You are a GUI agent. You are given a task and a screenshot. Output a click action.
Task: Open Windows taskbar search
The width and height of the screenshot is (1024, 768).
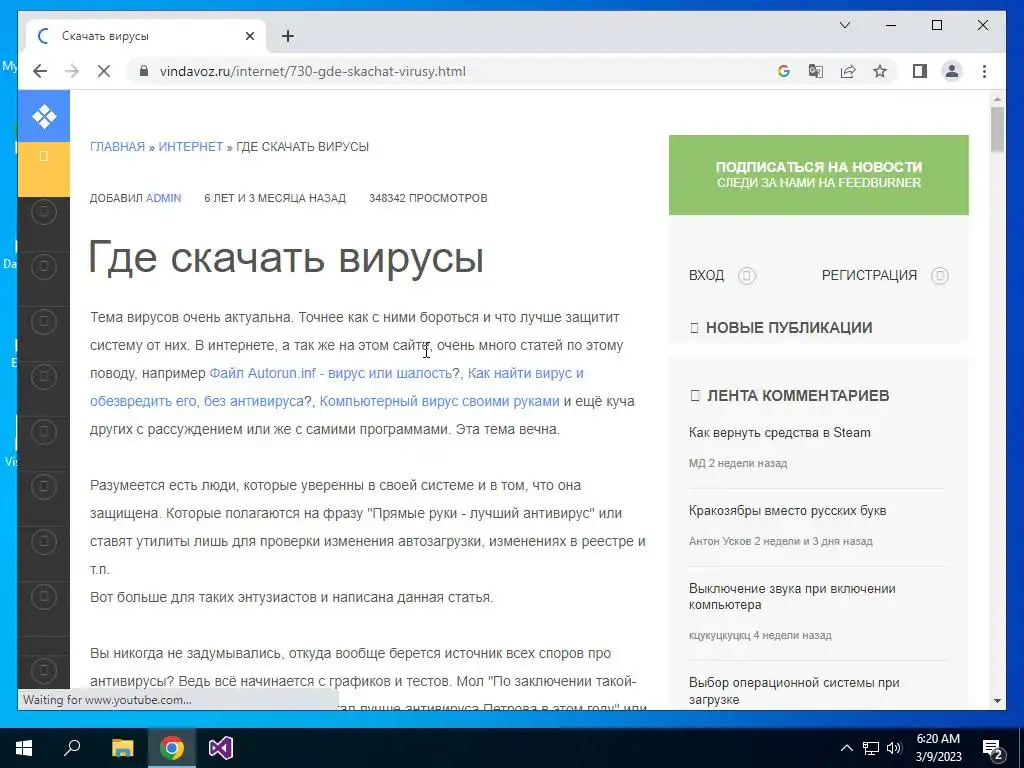[x=72, y=748]
